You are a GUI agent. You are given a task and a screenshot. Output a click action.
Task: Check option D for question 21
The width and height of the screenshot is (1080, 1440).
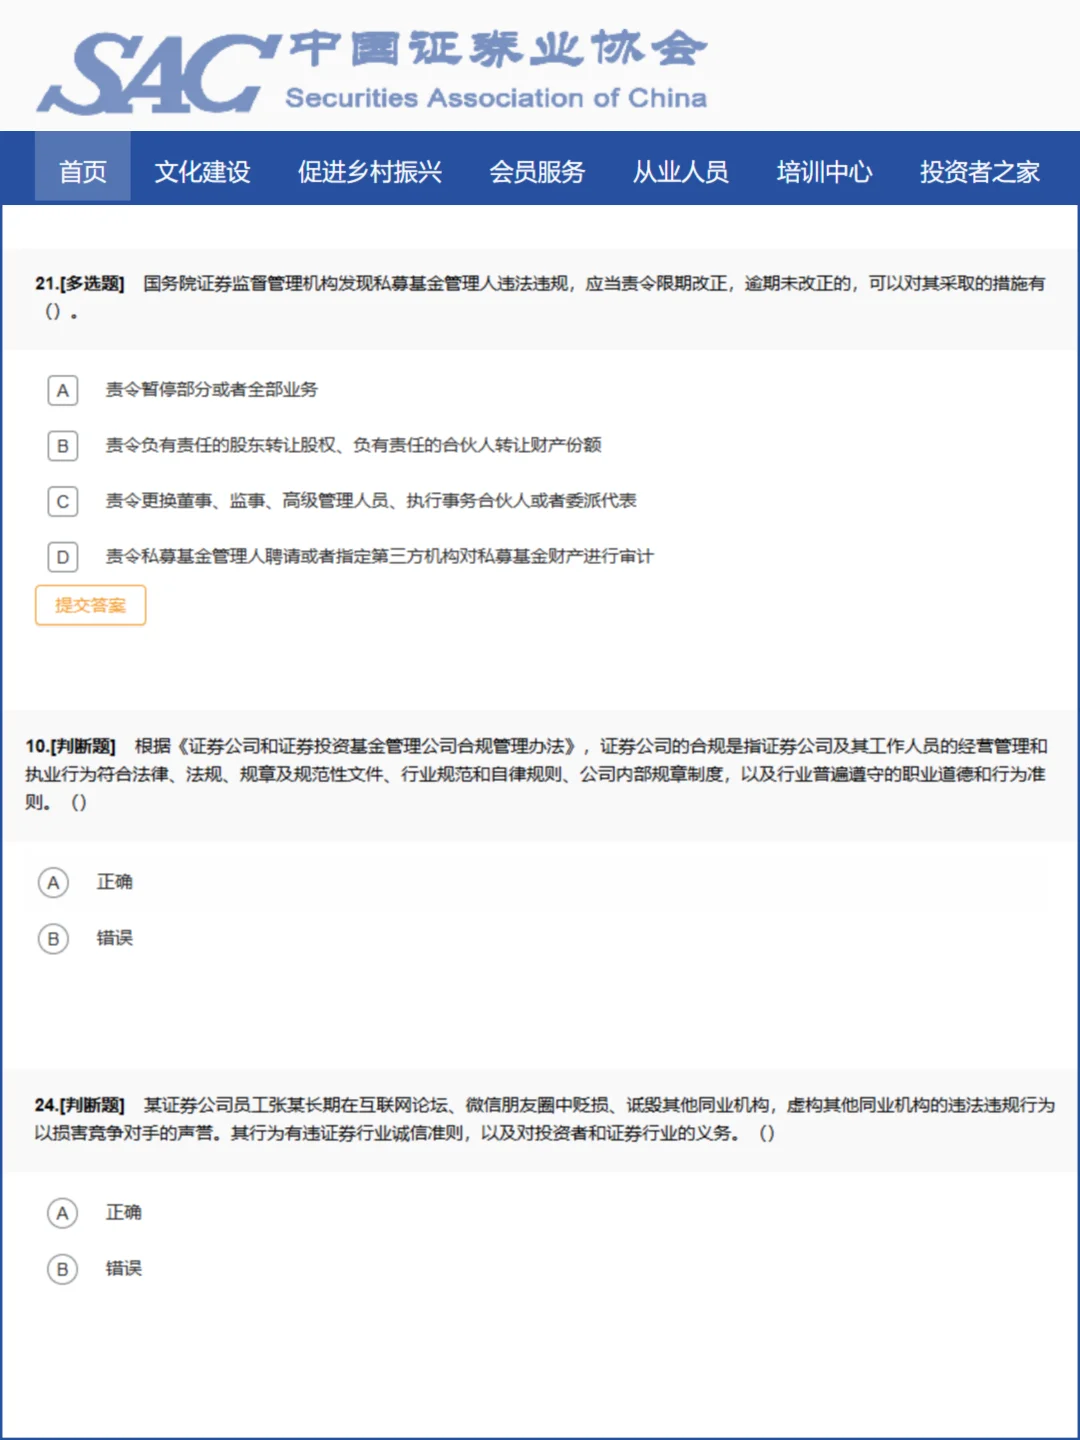click(x=63, y=557)
